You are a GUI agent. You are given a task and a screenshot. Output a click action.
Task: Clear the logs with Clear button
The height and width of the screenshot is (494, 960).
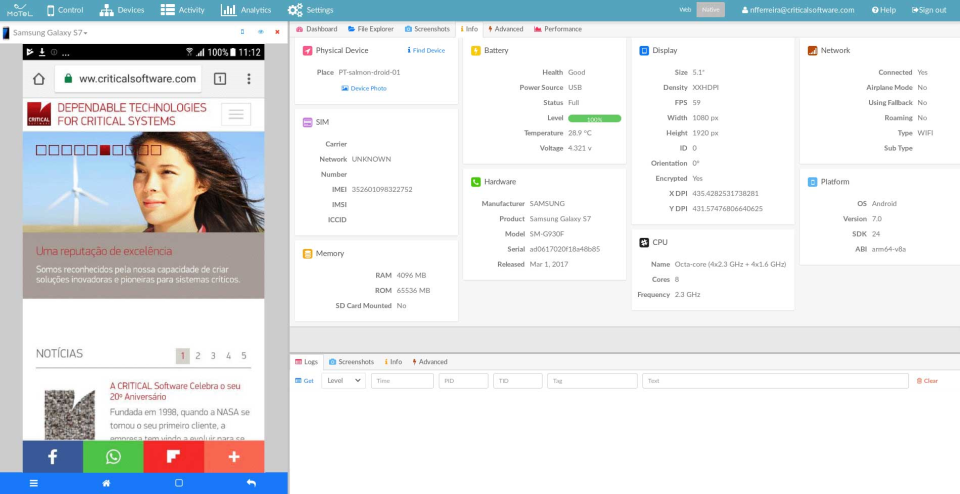pos(927,381)
